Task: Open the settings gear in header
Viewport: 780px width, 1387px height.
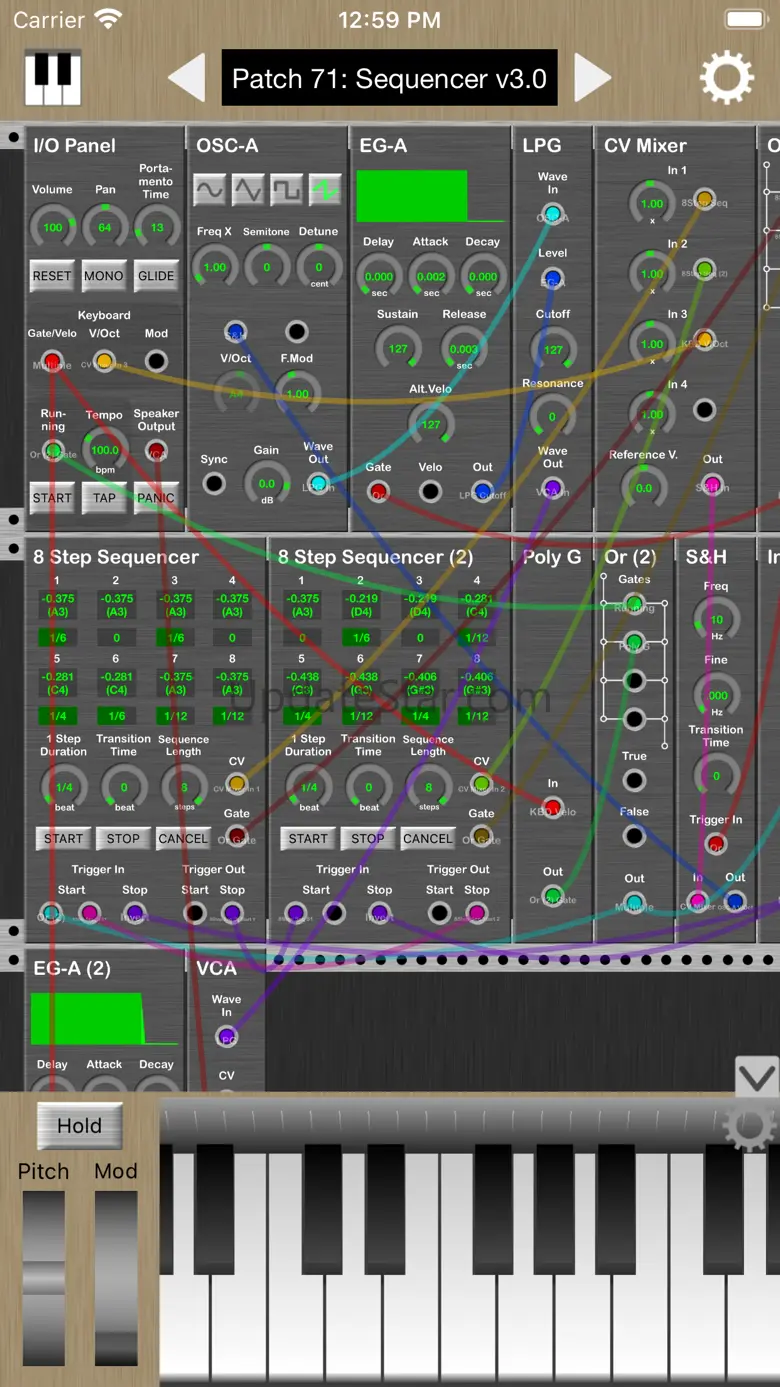Action: tap(727, 77)
